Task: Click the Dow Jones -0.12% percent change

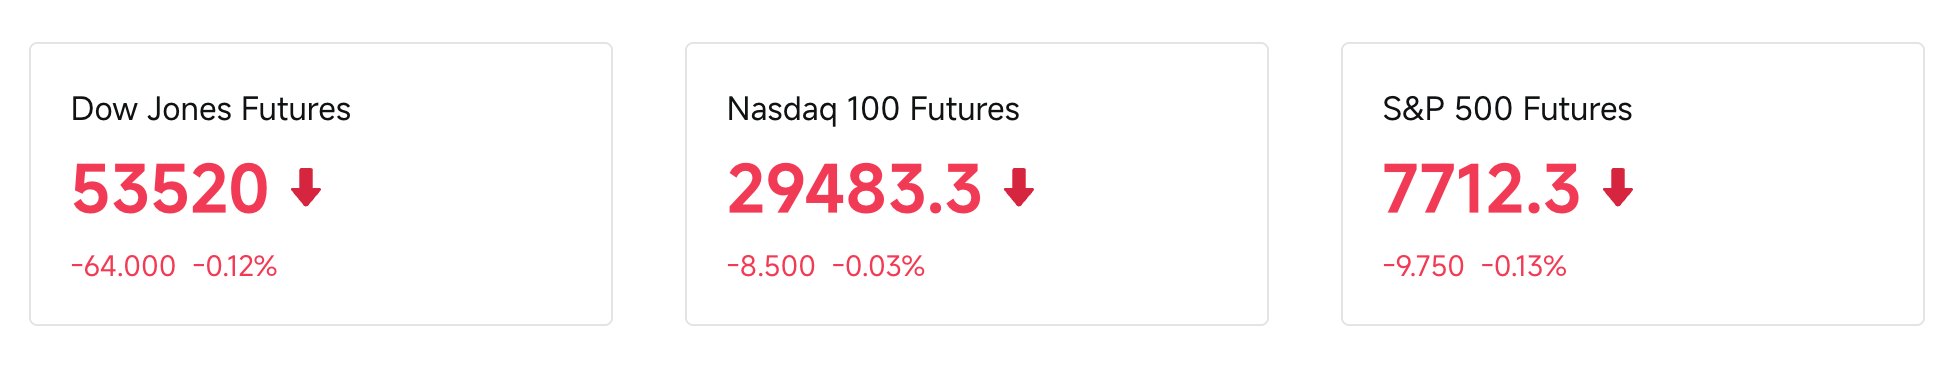Action: point(235,266)
